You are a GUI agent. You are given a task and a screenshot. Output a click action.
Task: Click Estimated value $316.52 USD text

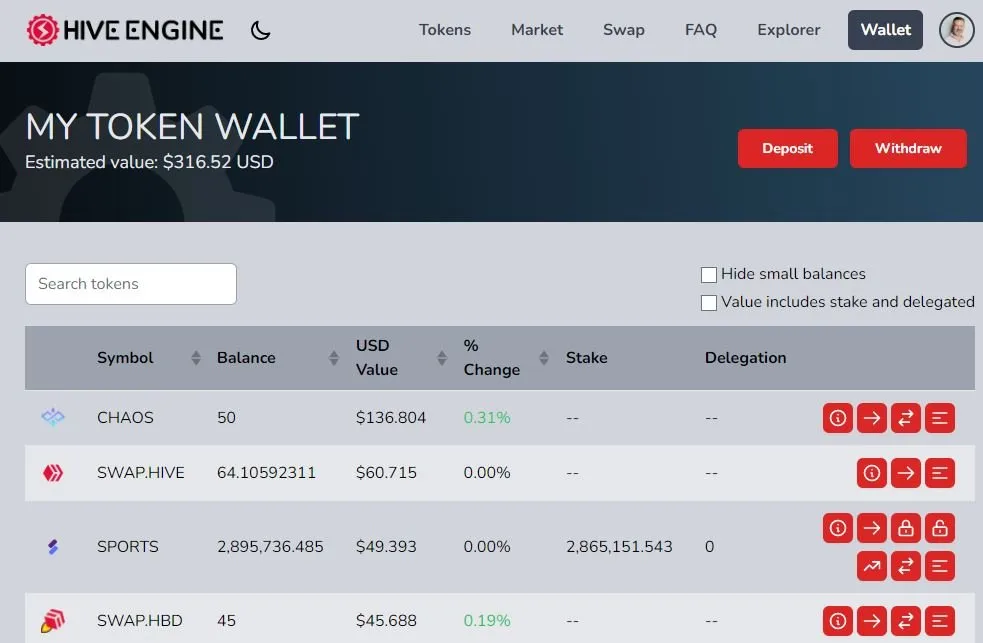149,162
